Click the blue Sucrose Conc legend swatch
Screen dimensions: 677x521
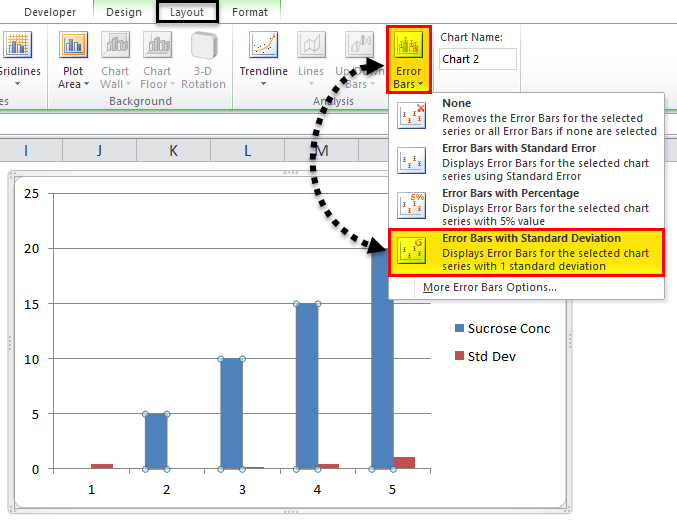click(459, 328)
